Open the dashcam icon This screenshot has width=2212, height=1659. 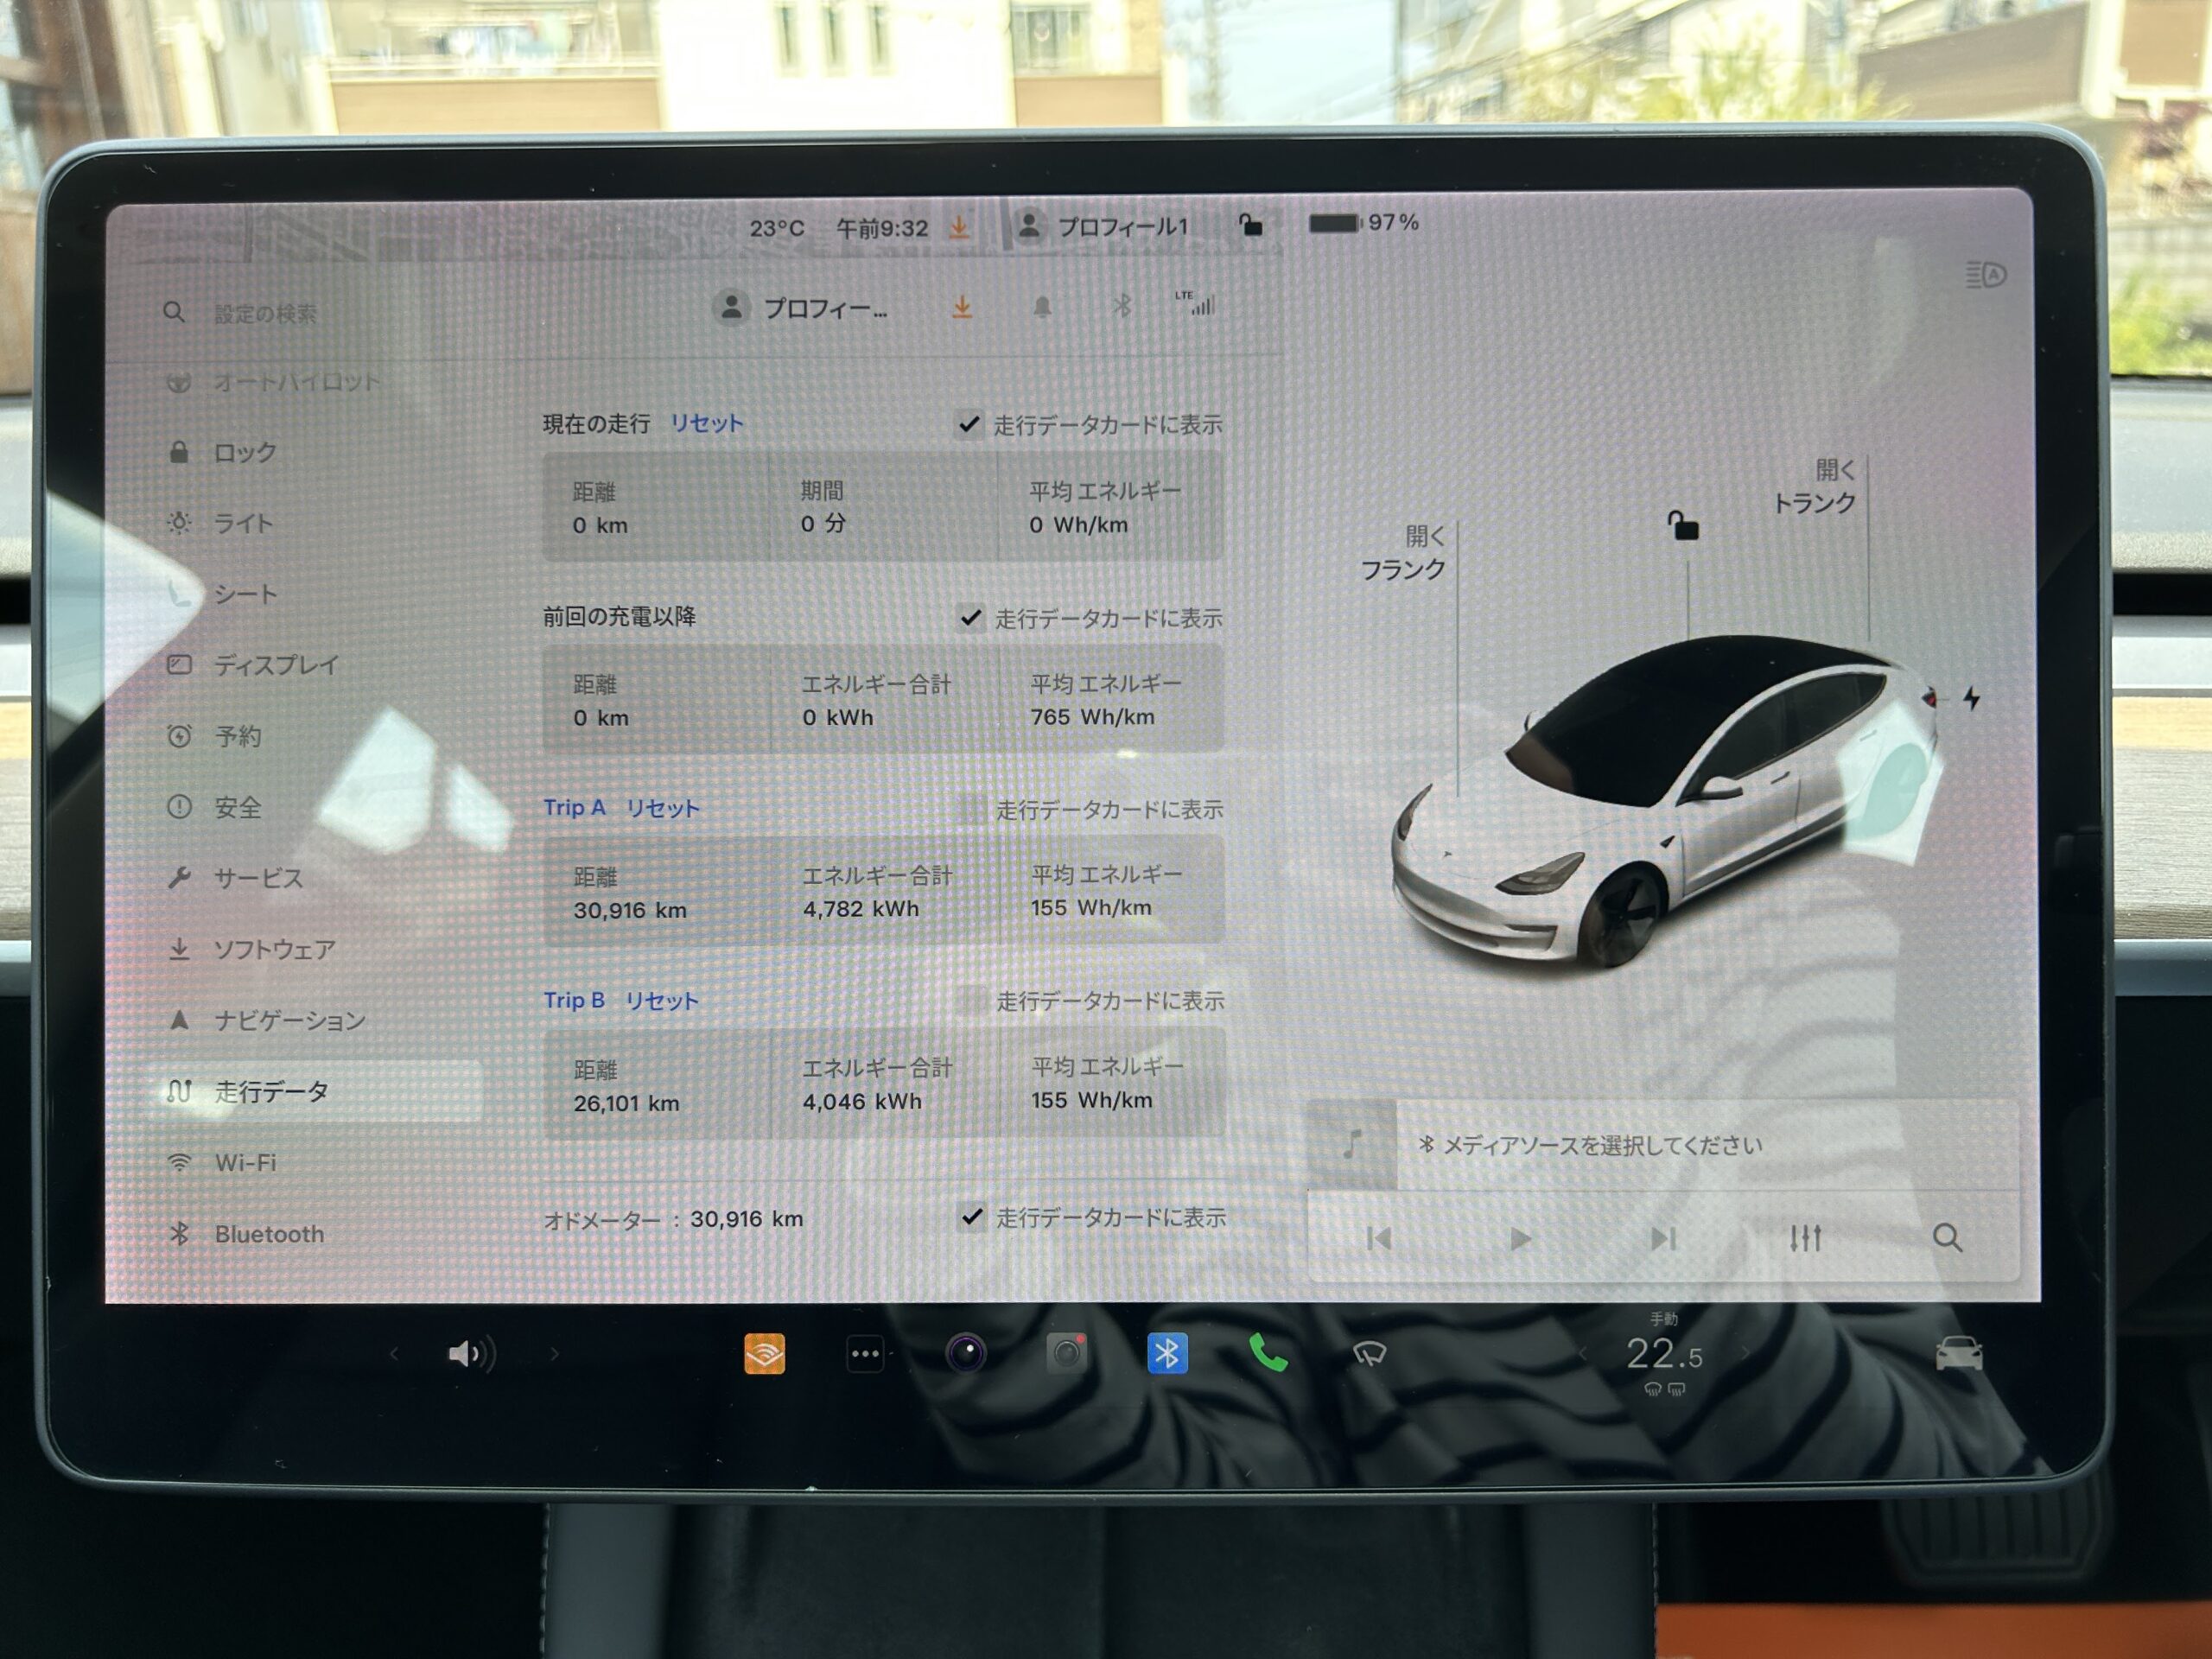point(1066,1354)
